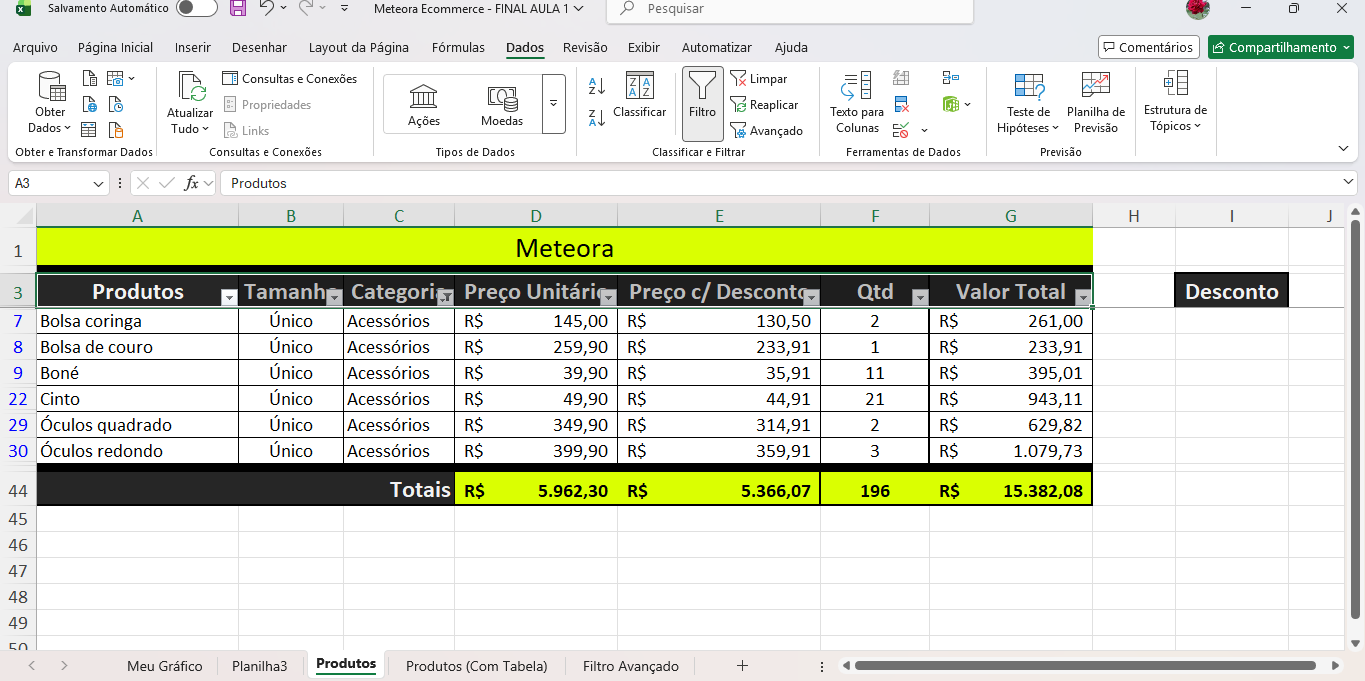The image size is (1365, 681).
Task: Click Limpar to clear filters
Action: 759,79
